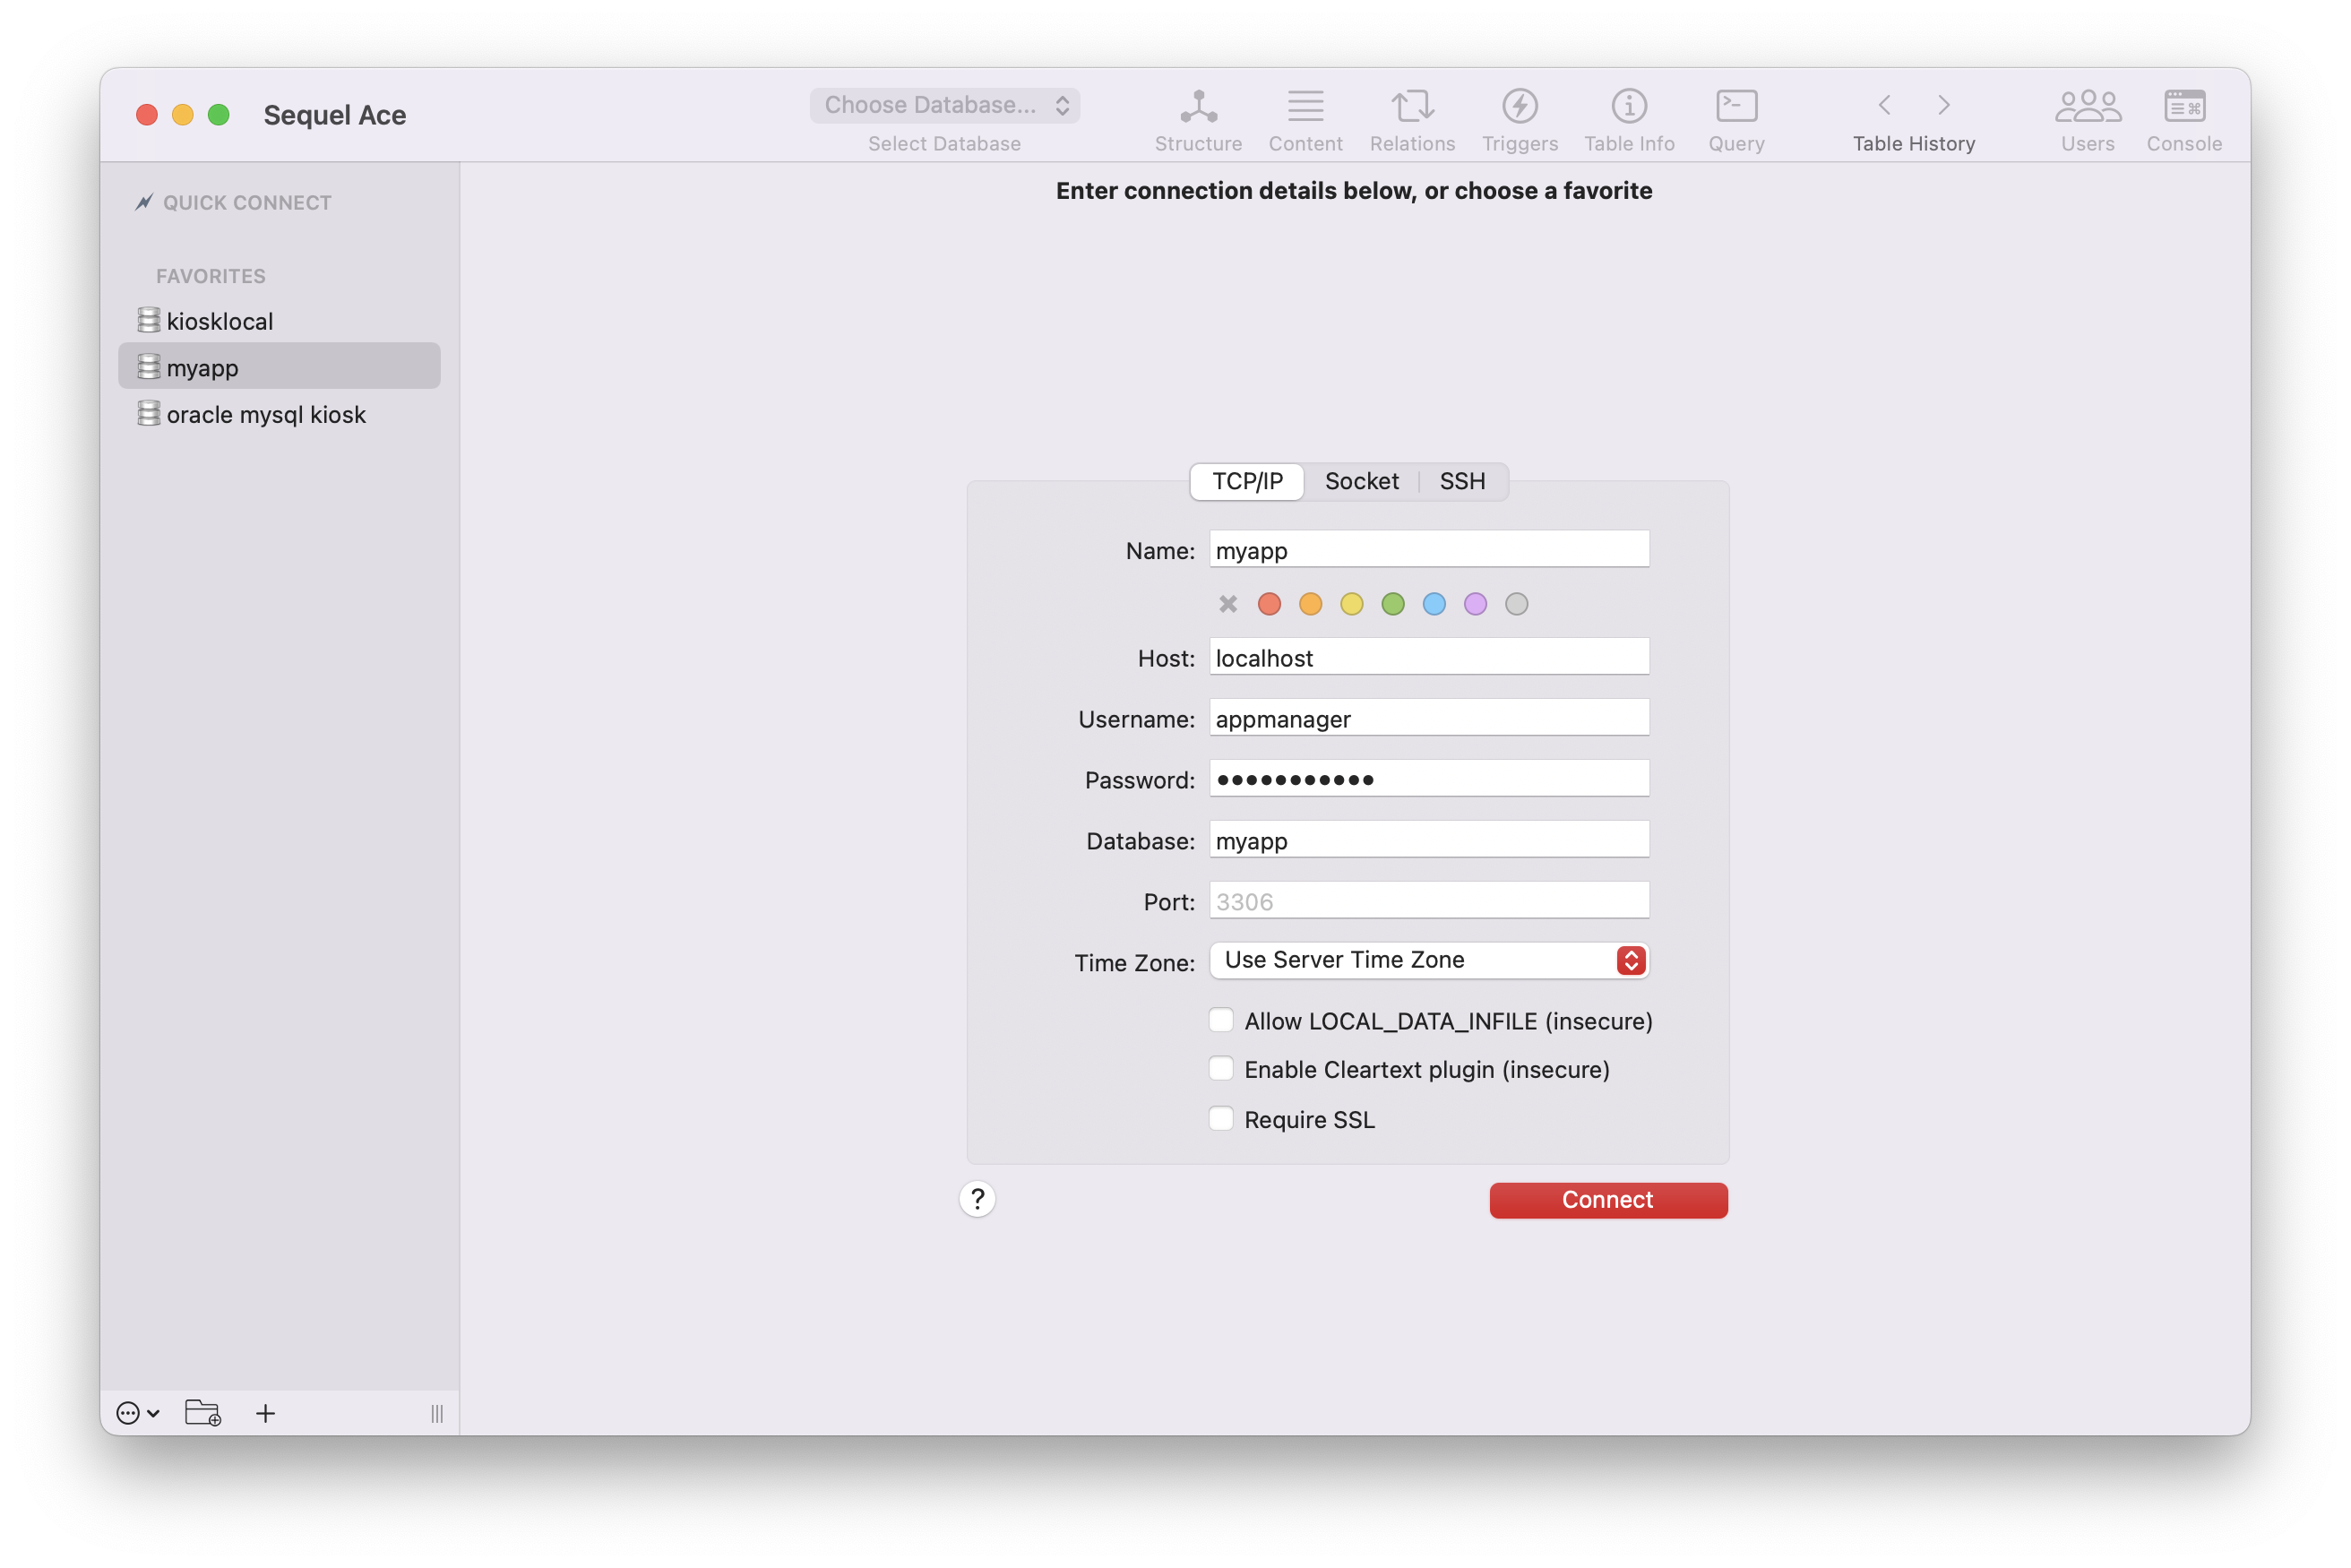Viewport: 2351px width, 1568px height.
Task: Pick the blue color swatch
Action: pyautogui.click(x=1434, y=603)
